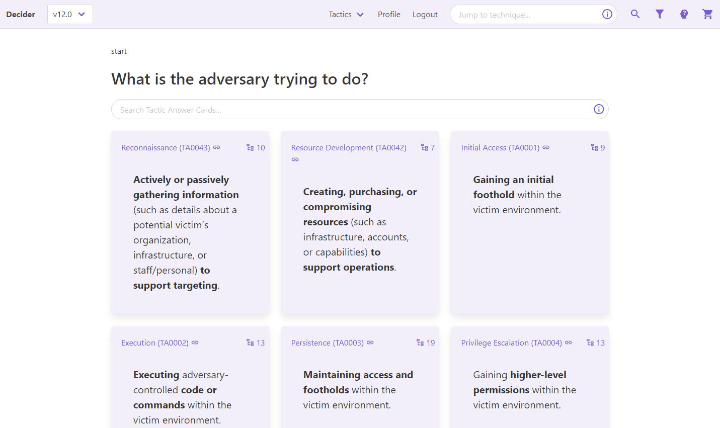This screenshot has height=428, width=720.
Task: Click link icon next to Persistence (TA0003)
Action: click(x=370, y=343)
